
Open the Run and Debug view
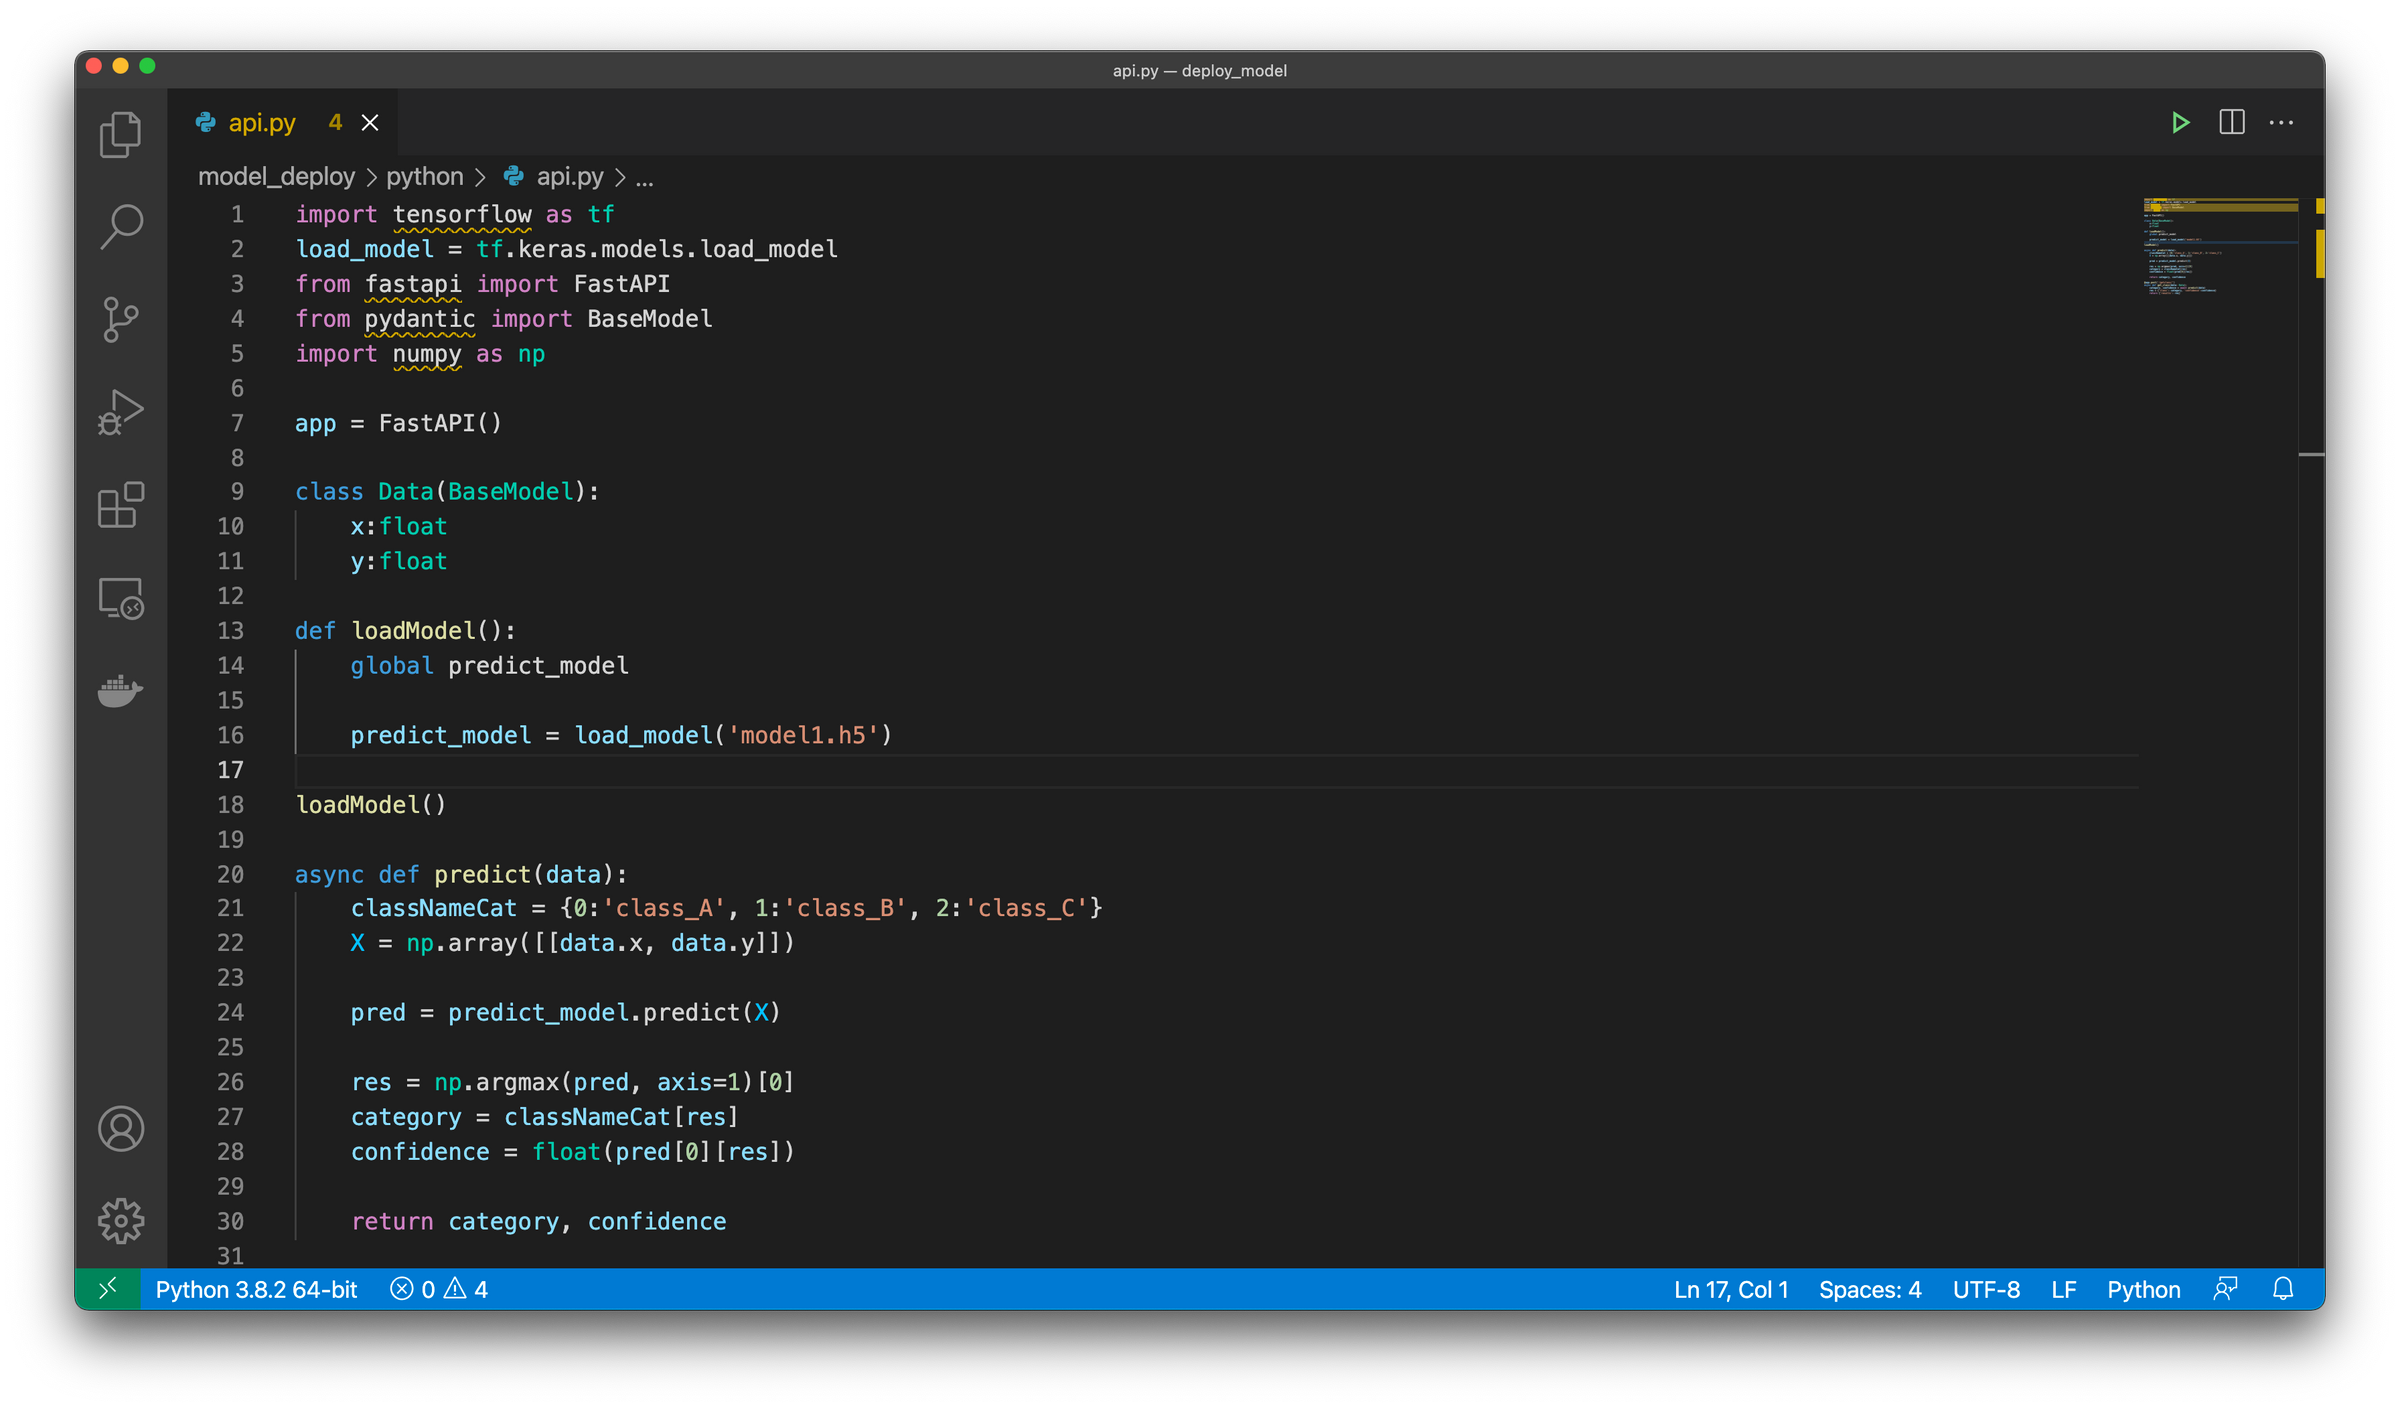coord(121,410)
